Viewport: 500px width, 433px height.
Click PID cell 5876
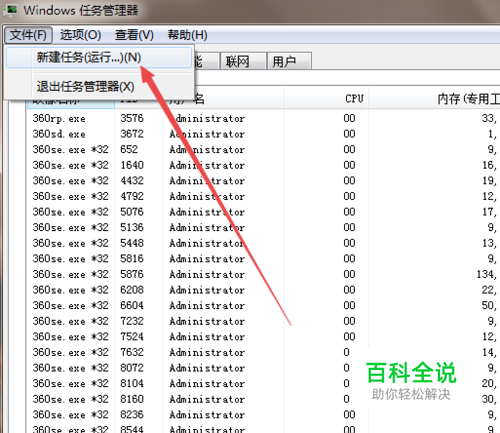[132, 274]
